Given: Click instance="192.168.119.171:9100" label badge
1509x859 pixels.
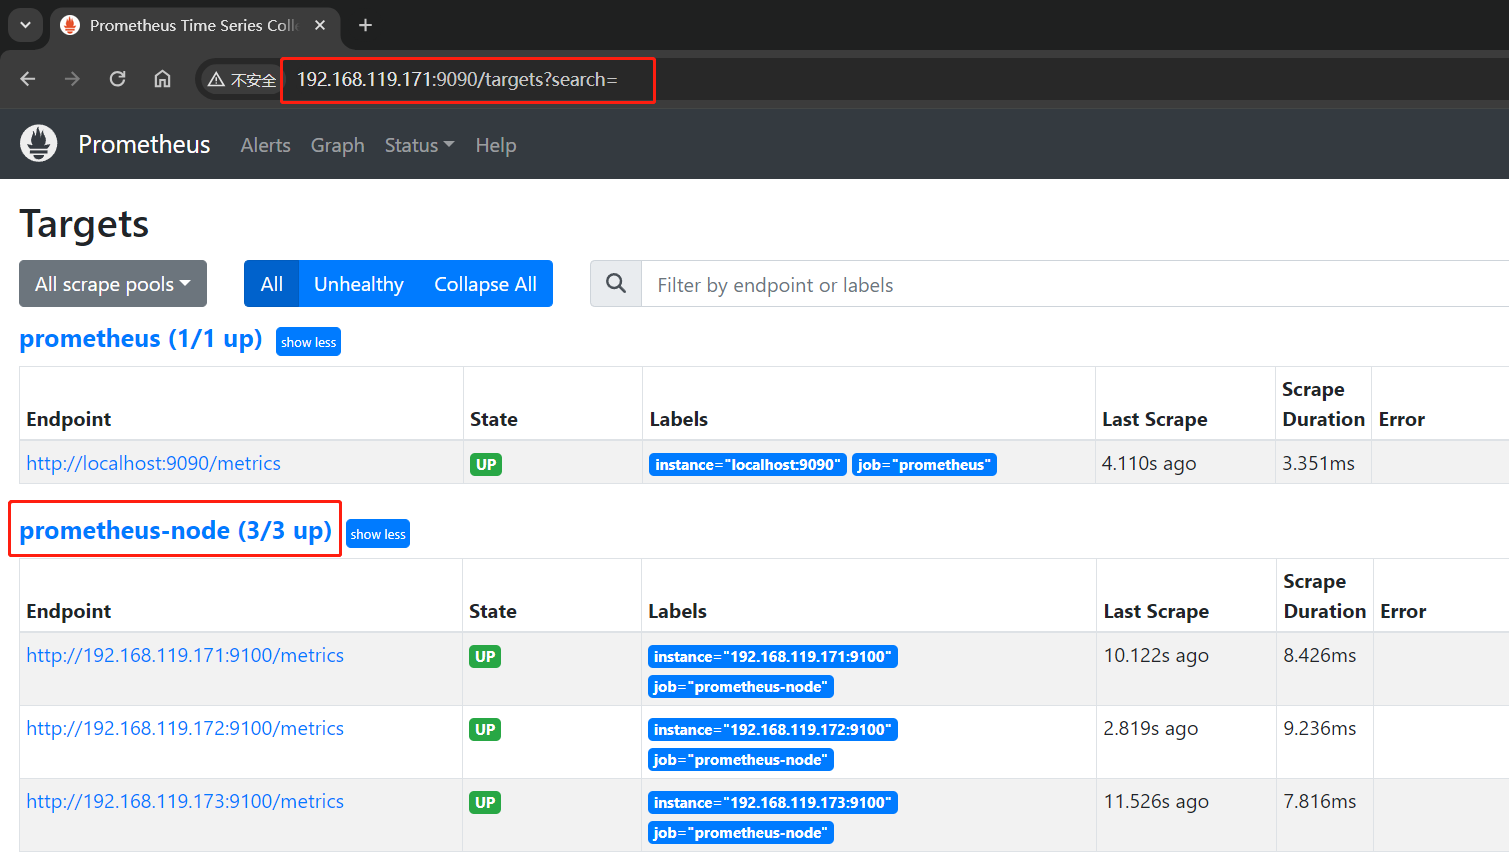Looking at the screenshot, I should (773, 657).
